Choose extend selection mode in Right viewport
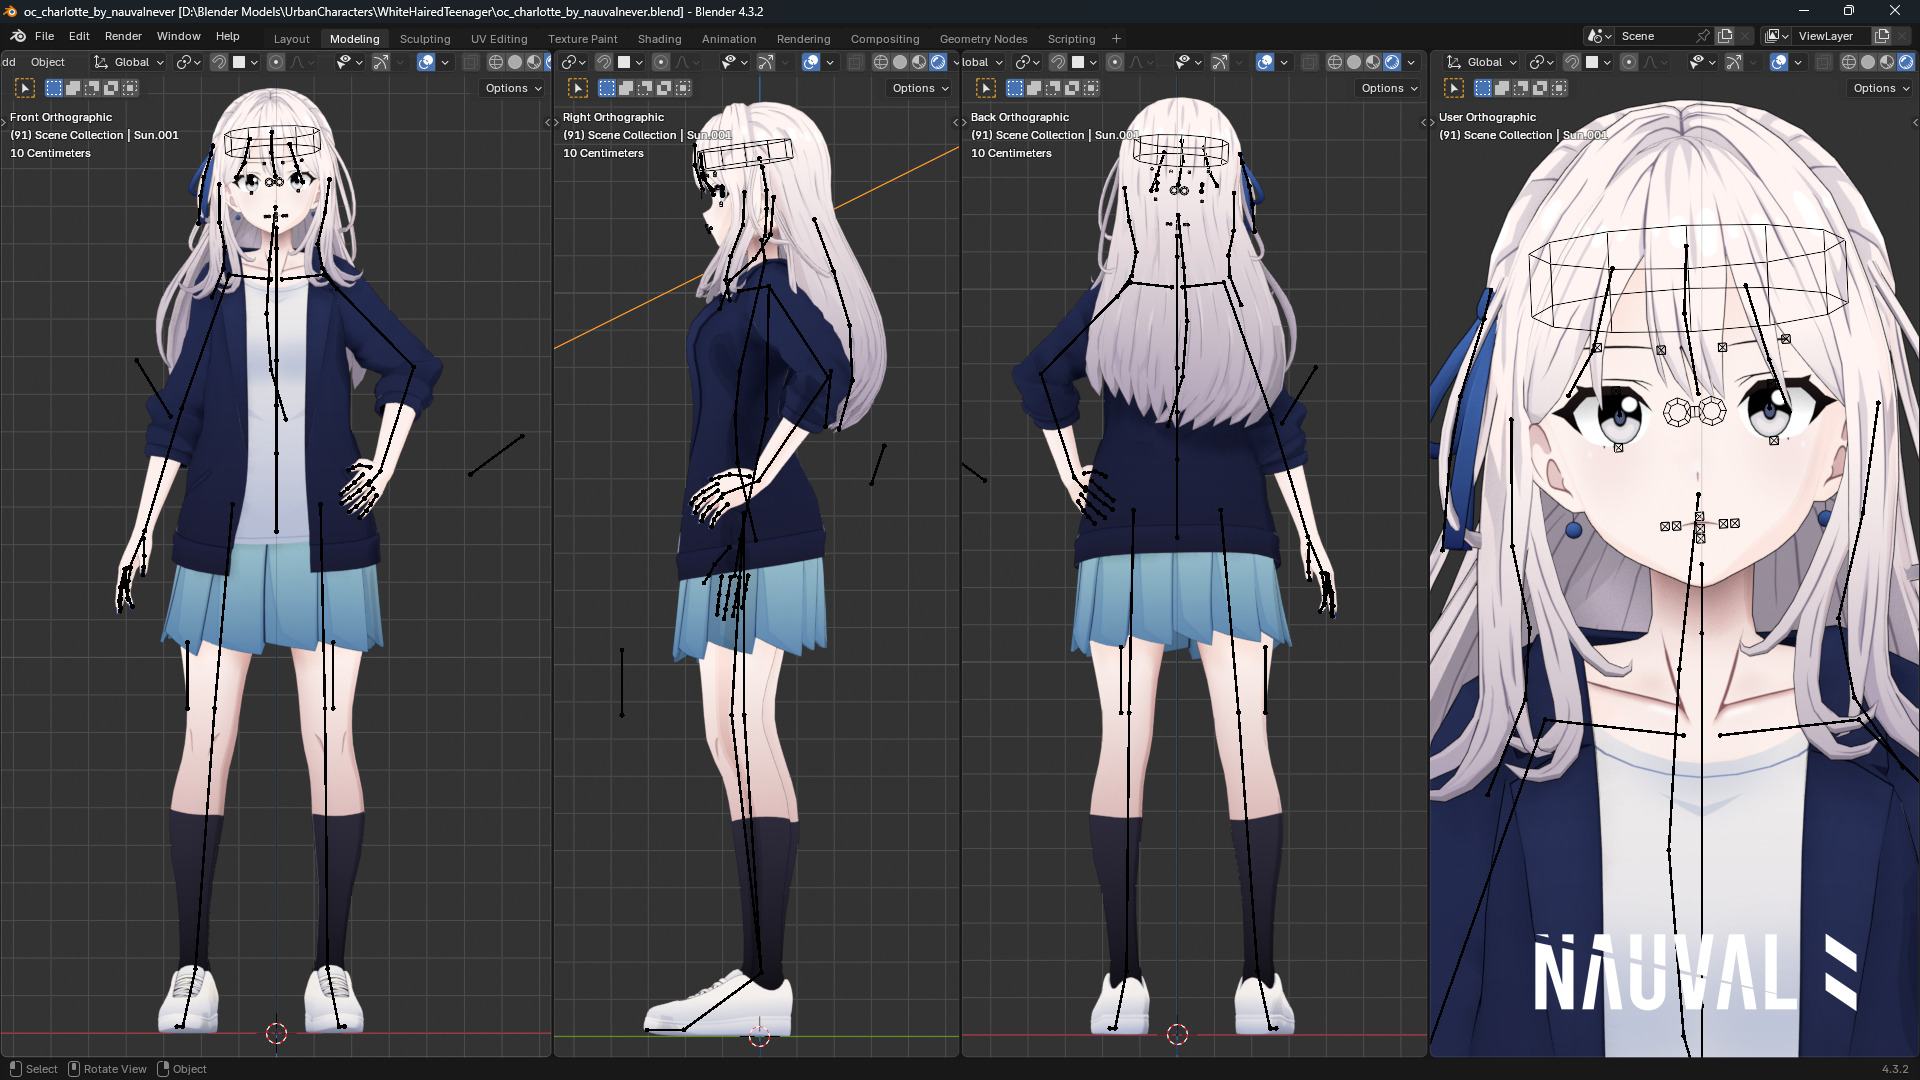Screen dimensions: 1920x1080 (x=626, y=88)
